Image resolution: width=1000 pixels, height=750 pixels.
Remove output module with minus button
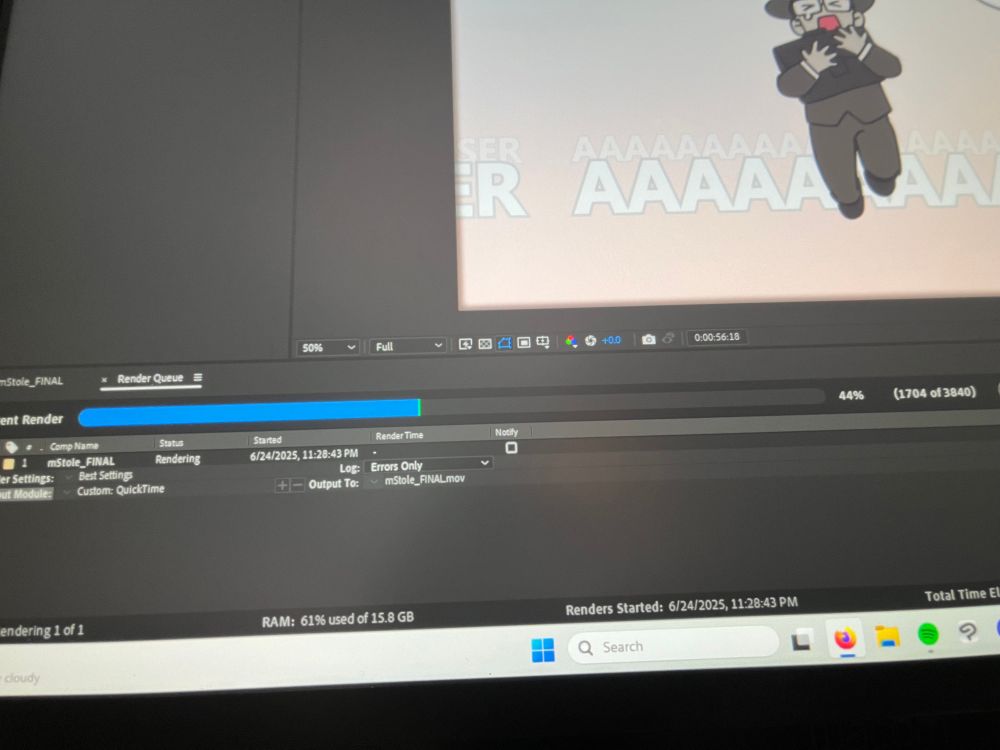(297, 485)
